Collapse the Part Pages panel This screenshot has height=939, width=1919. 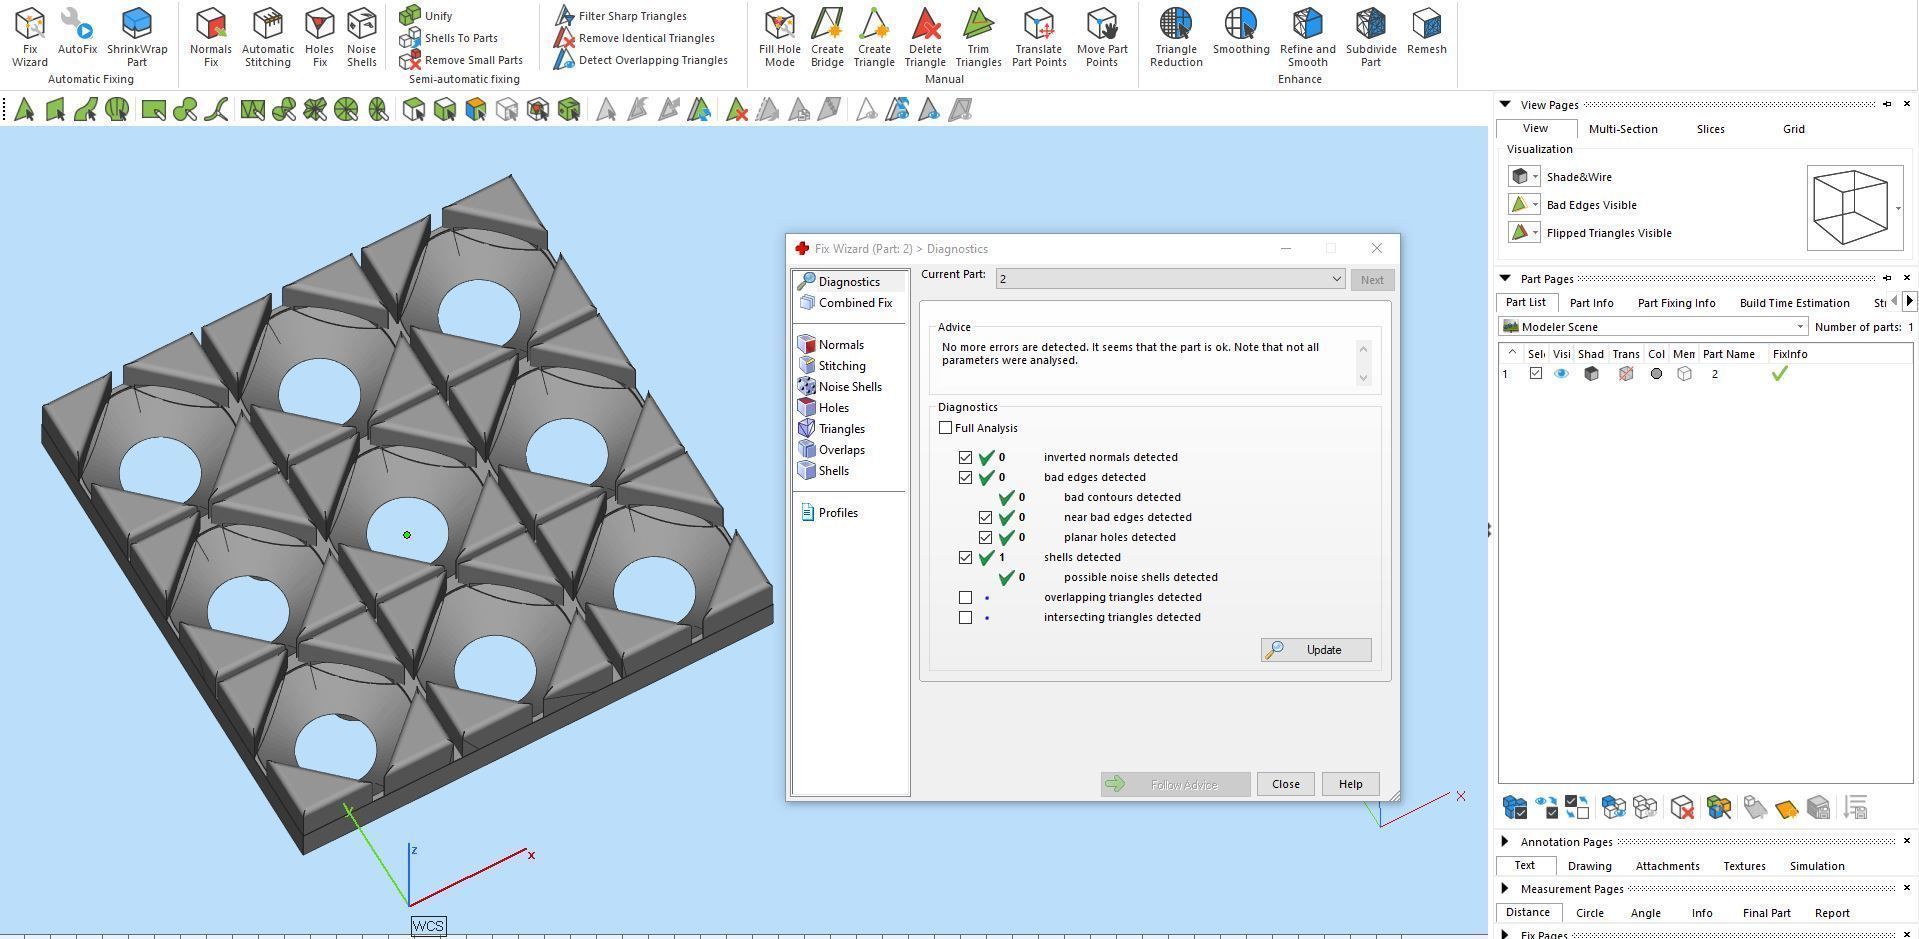[1505, 278]
